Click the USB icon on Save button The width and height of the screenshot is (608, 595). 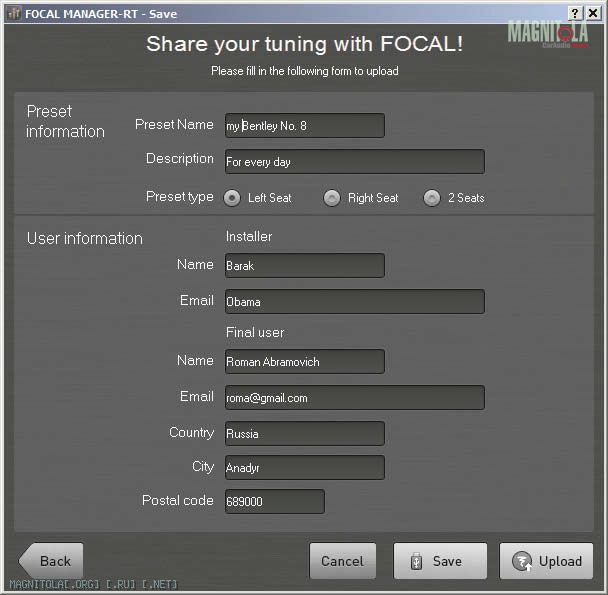pyautogui.click(x=416, y=561)
